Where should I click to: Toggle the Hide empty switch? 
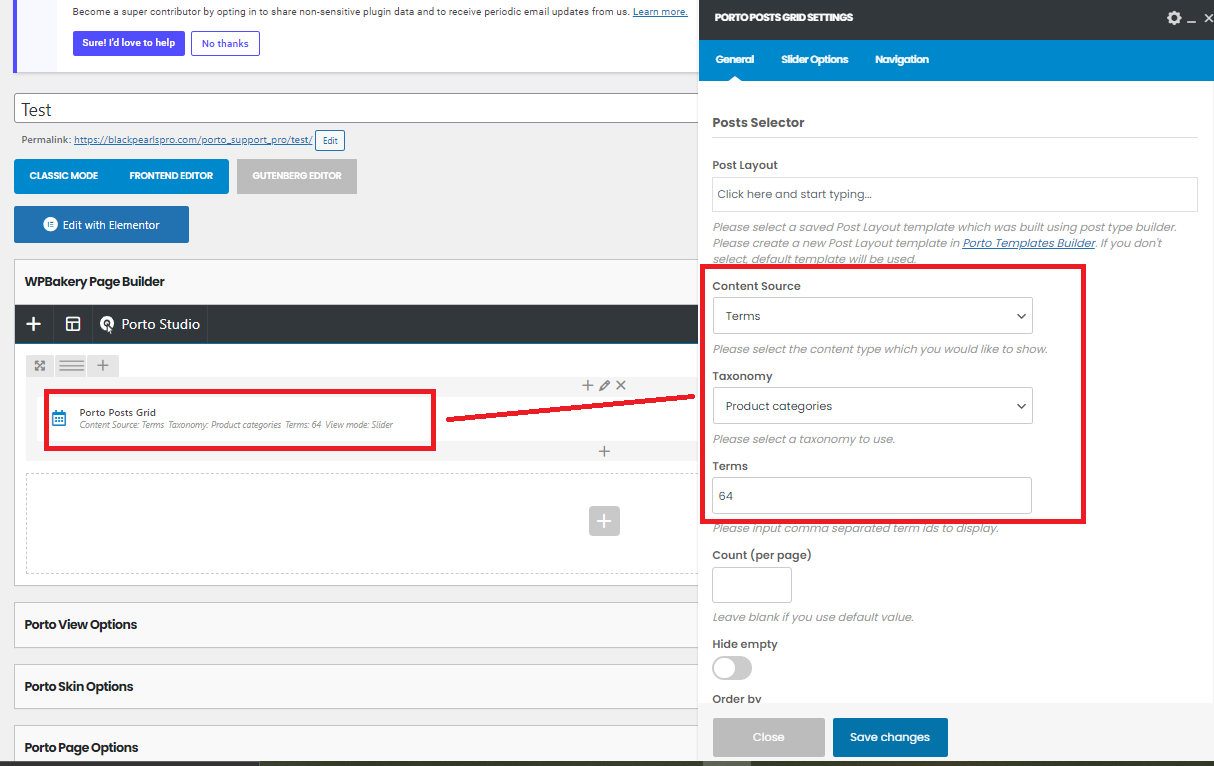(732, 668)
